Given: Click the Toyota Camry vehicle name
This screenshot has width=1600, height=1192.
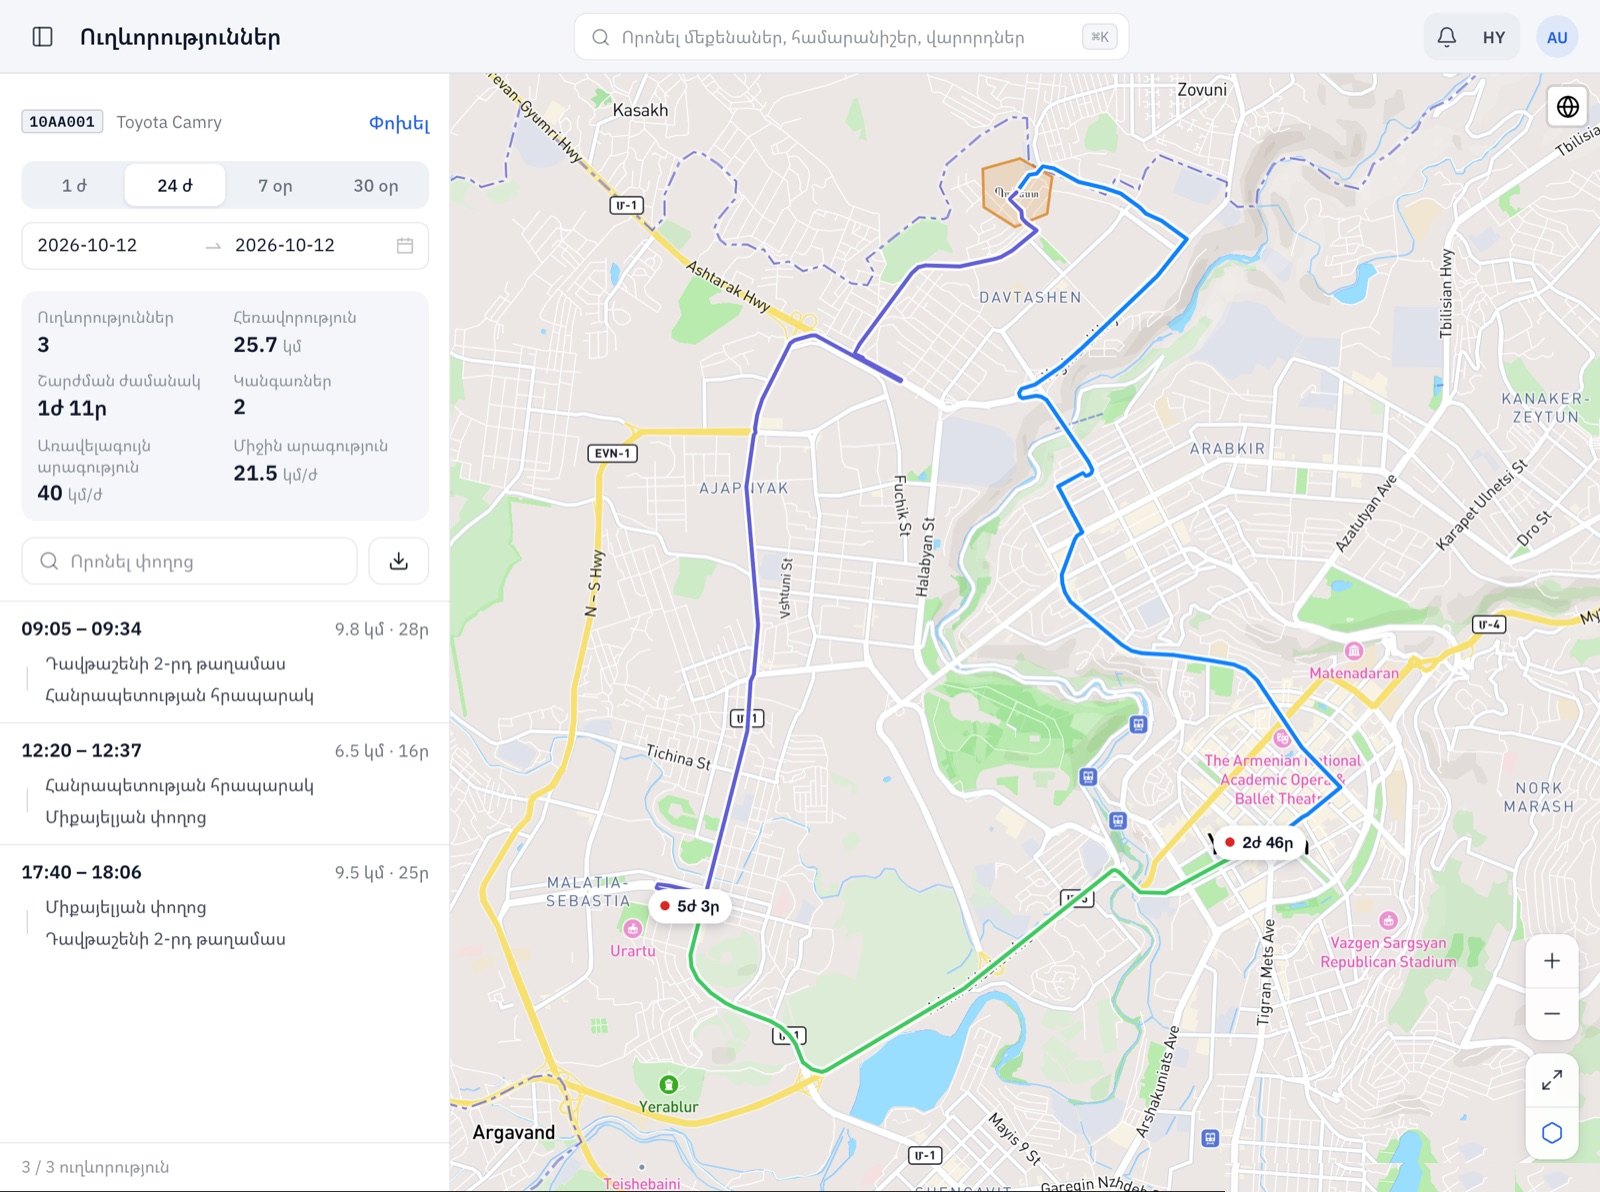Looking at the screenshot, I should click(169, 122).
